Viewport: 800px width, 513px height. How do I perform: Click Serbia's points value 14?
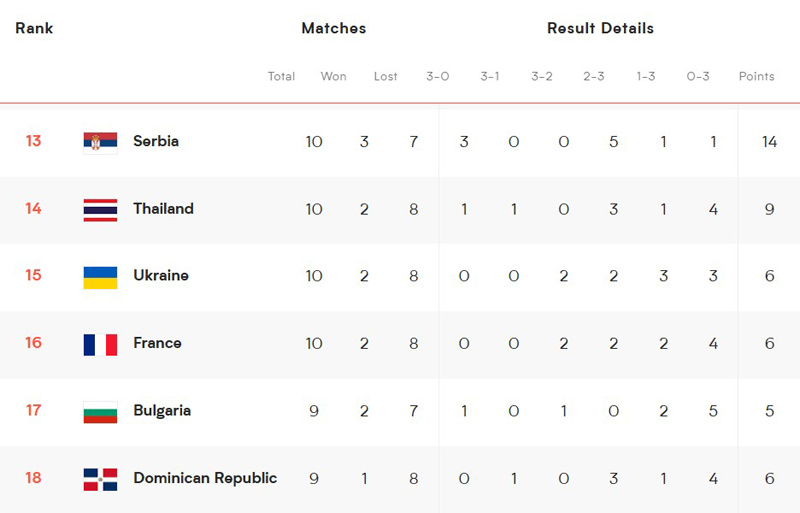tap(769, 141)
